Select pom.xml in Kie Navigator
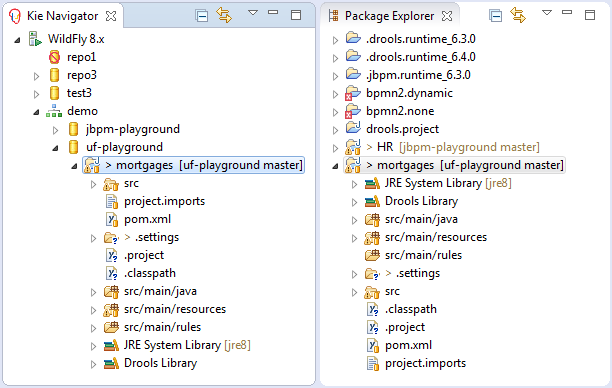 [x=147, y=219]
